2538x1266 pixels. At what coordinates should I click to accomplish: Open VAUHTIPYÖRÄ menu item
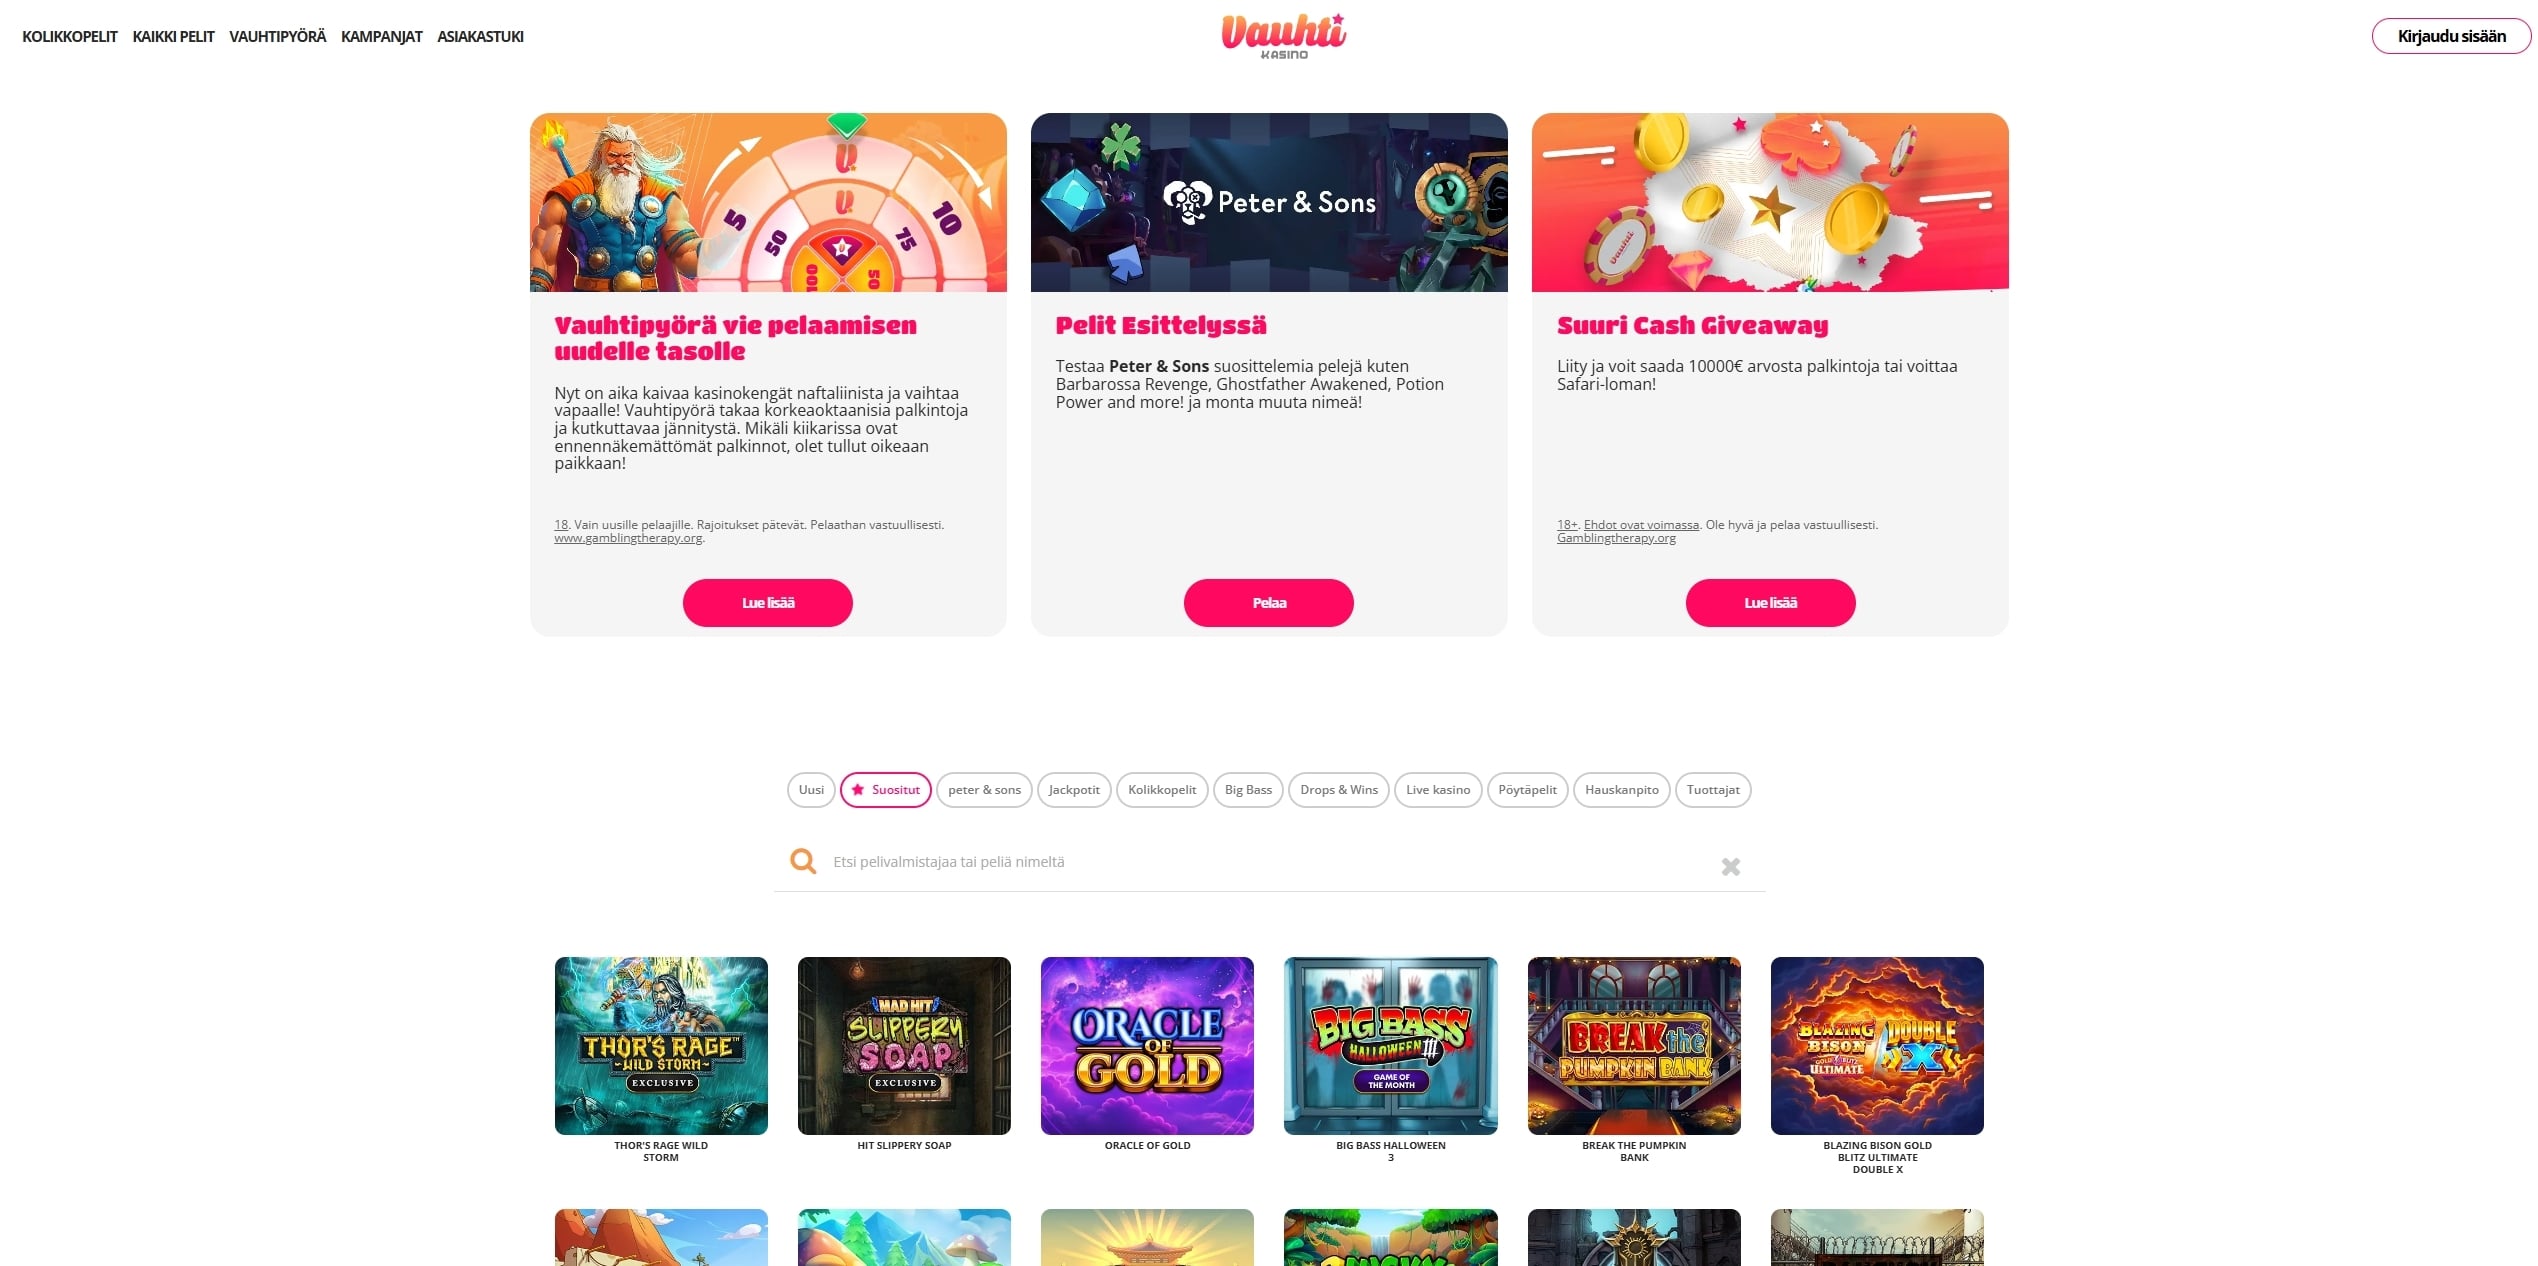click(x=277, y=36)
